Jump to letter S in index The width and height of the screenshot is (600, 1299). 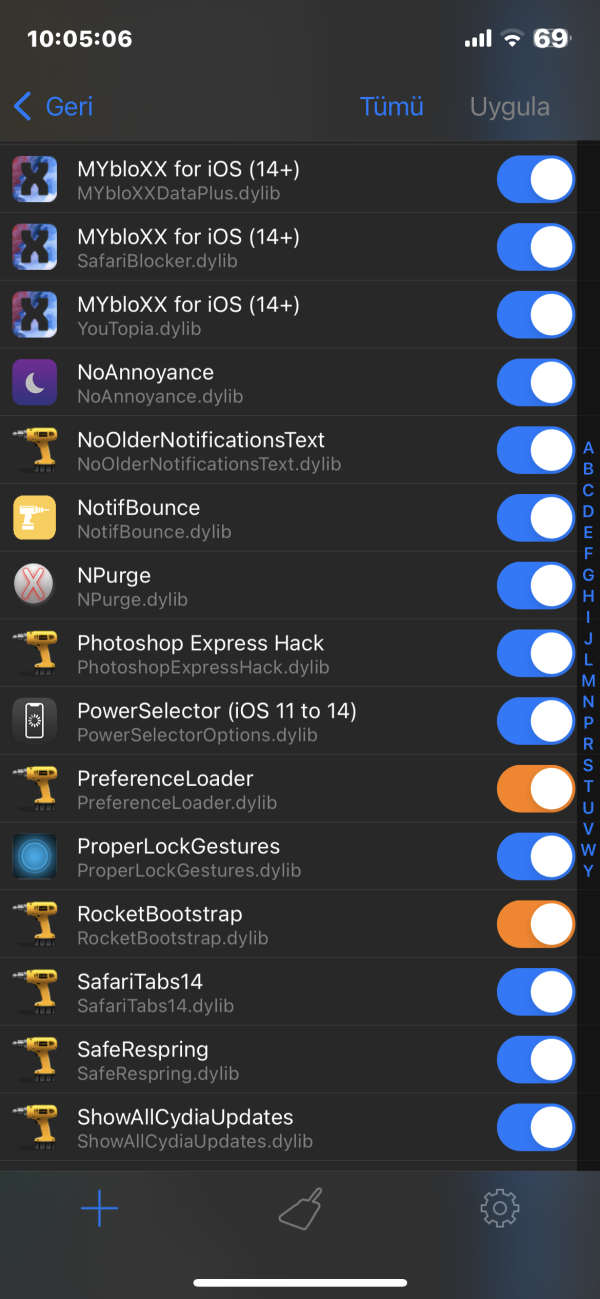(588, 765)
